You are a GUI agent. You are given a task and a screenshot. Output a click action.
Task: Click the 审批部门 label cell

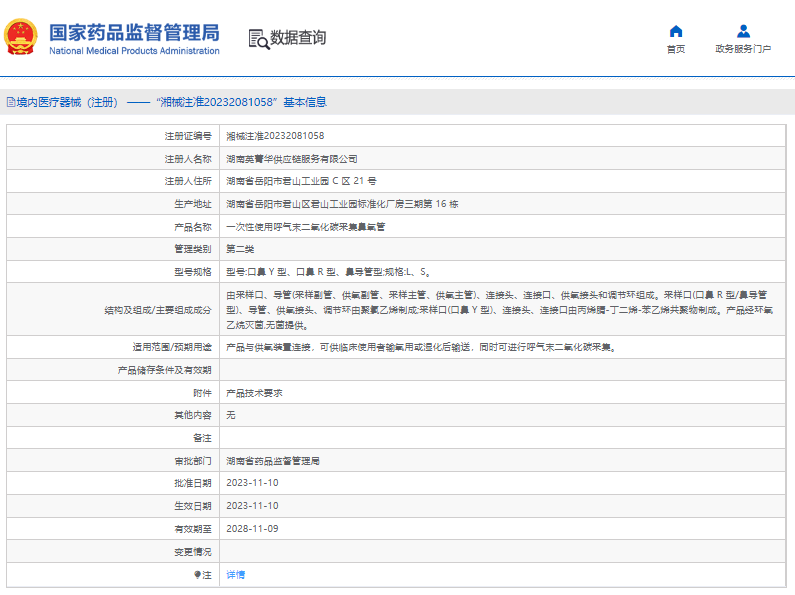(x=113, y=461)
